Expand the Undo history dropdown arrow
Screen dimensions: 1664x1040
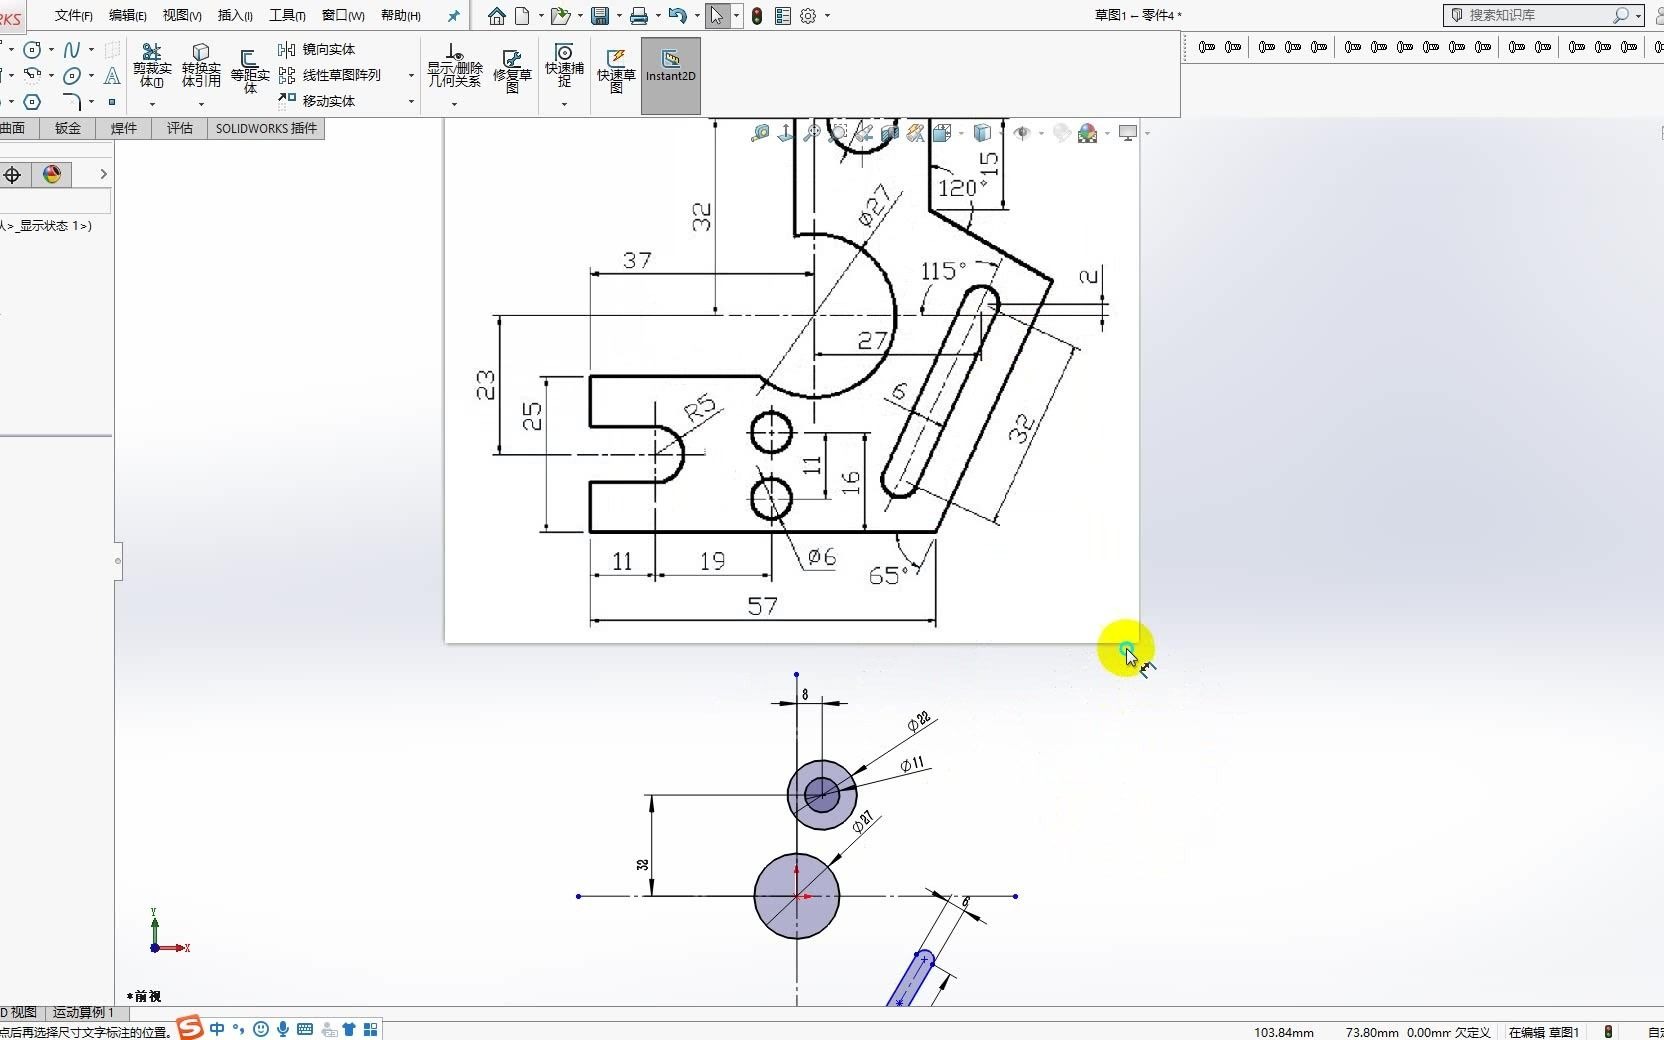click(697, 16)
